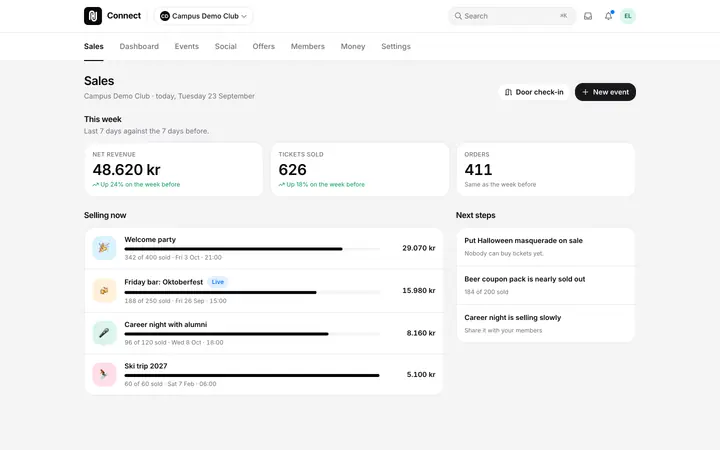Click the Friday bar Oktoberfest beer icon
The width and height of the screenshot is (720, 450).
click(x=104, y=291)
